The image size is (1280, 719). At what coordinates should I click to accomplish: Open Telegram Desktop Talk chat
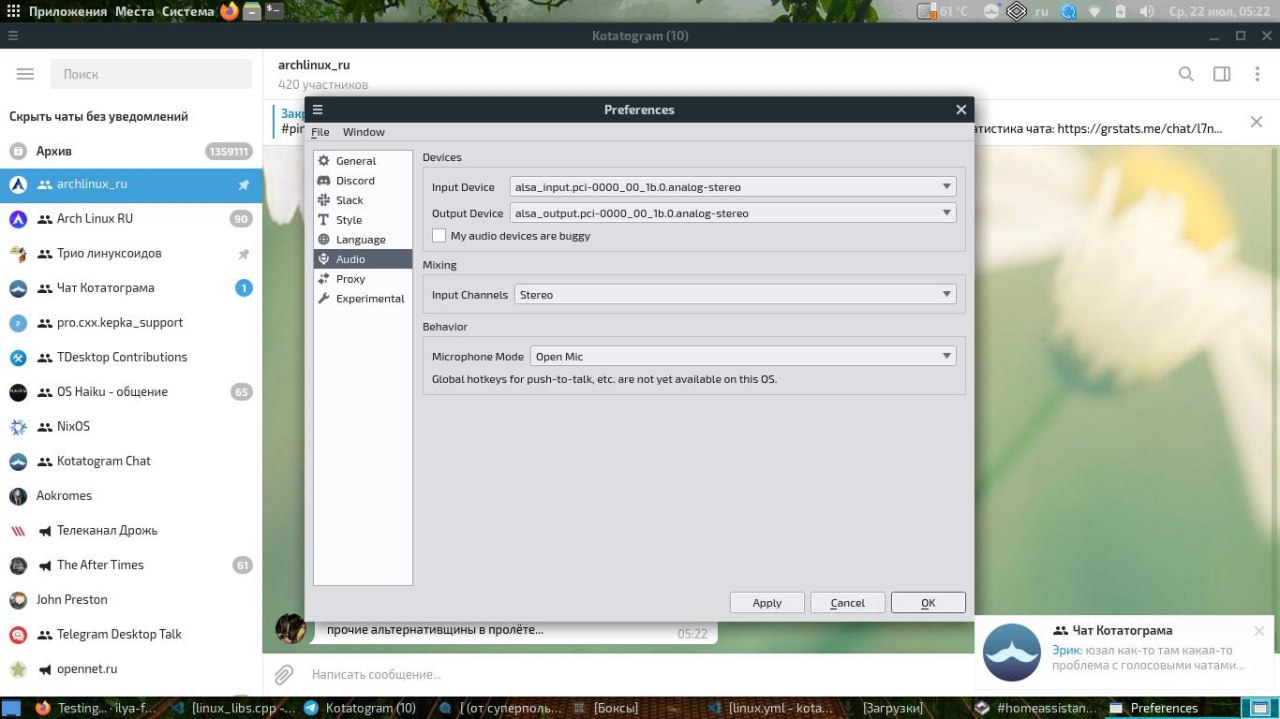pos(131,635)
